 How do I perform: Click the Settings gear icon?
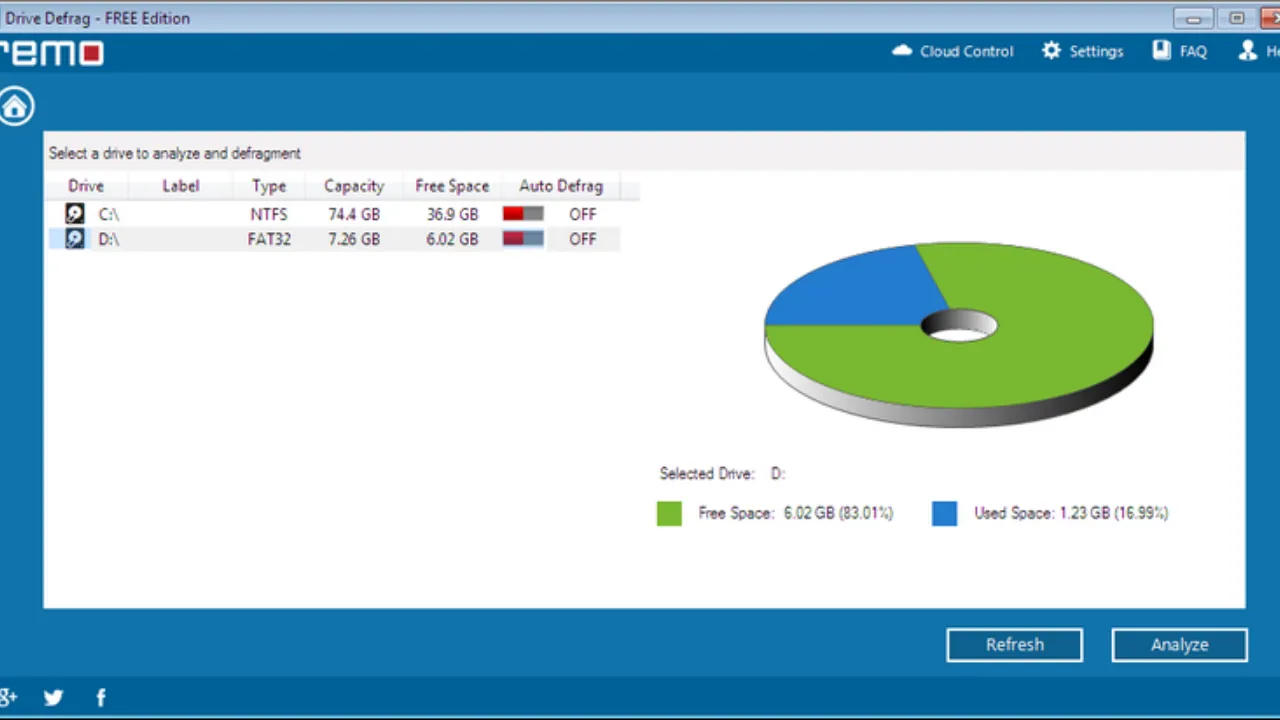(1051, 51)
